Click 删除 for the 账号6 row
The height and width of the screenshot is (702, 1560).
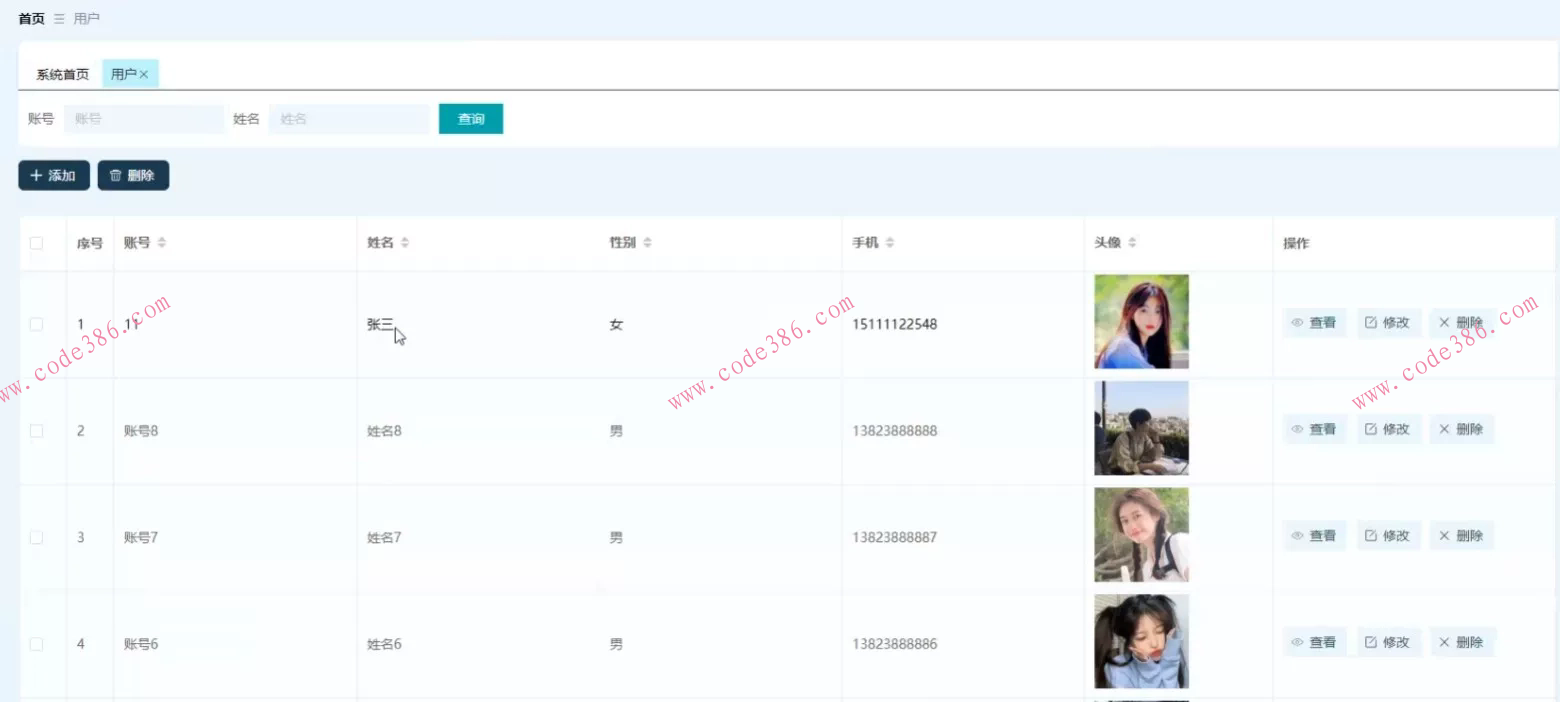pos(1462,642)
